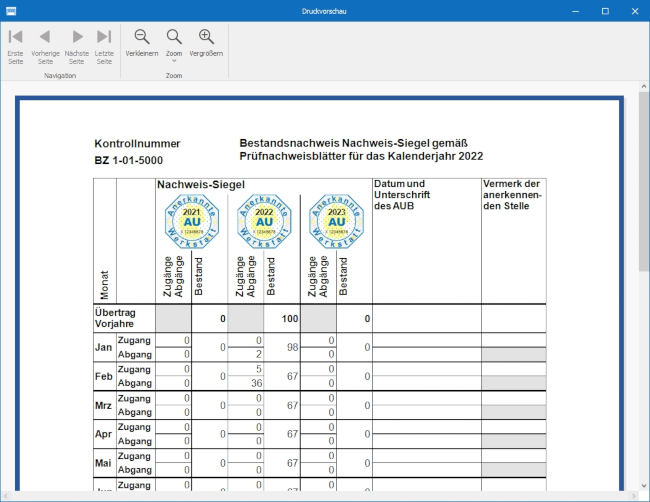This screenshot has height=502, width=650.
Task: Click the 2021 AU seal image
Action: [191, 220]
